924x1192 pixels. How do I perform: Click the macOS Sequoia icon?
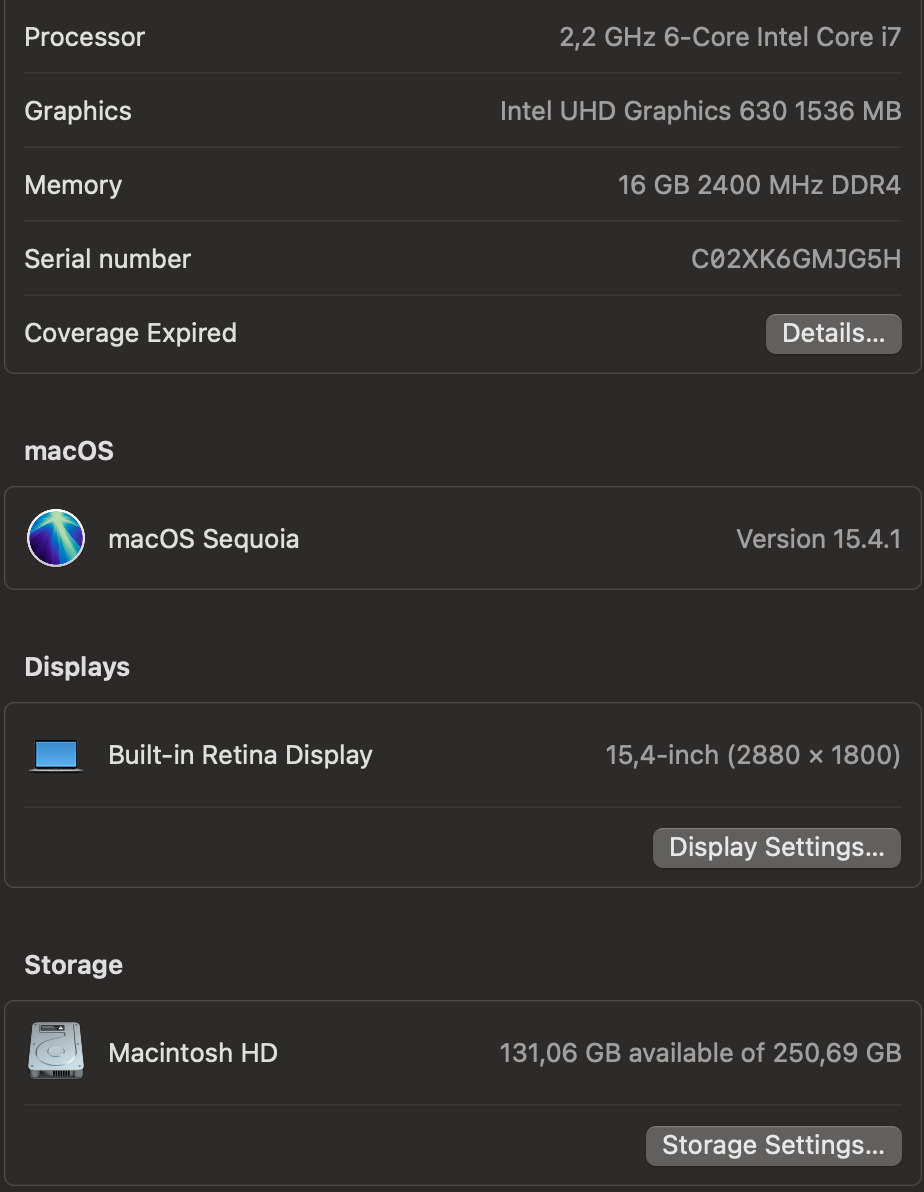point(56,538)
